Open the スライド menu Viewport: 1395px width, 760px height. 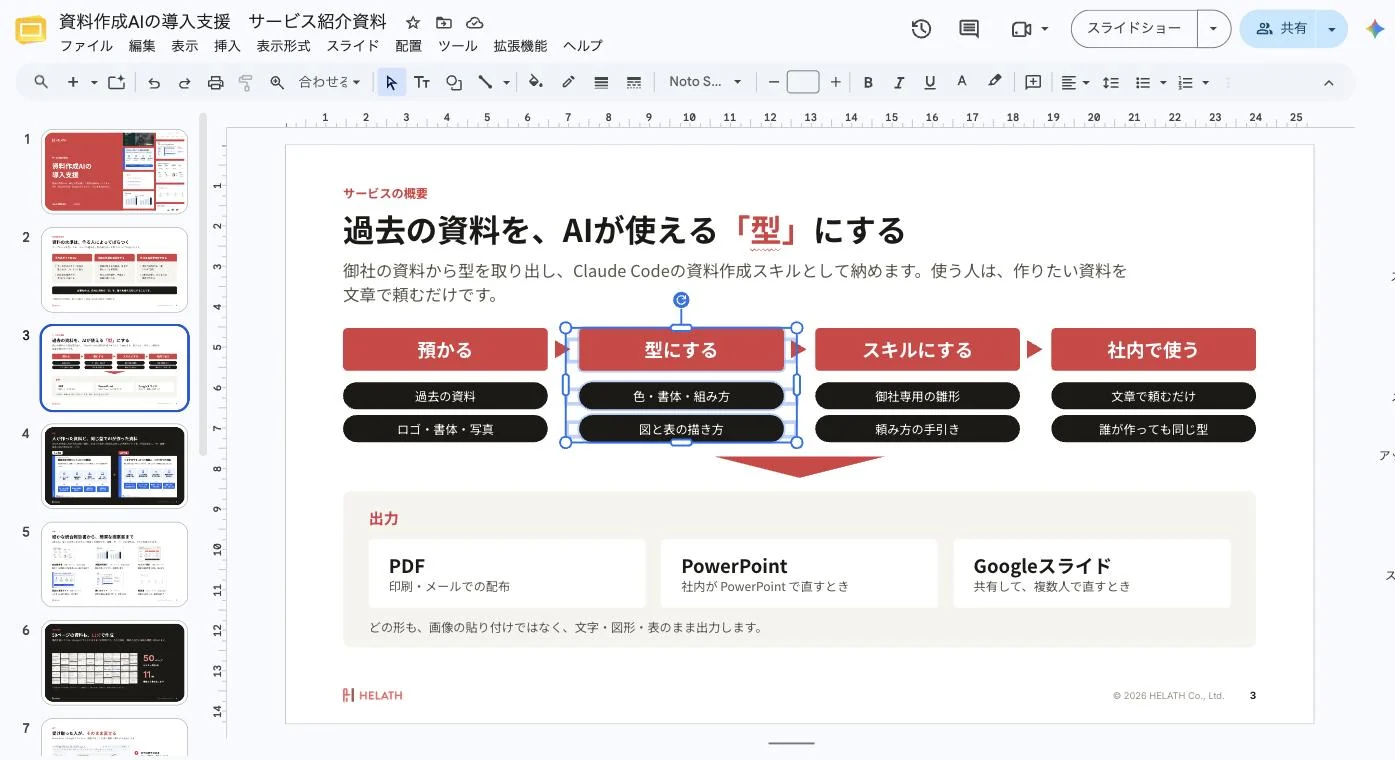[x=353, y=46]
